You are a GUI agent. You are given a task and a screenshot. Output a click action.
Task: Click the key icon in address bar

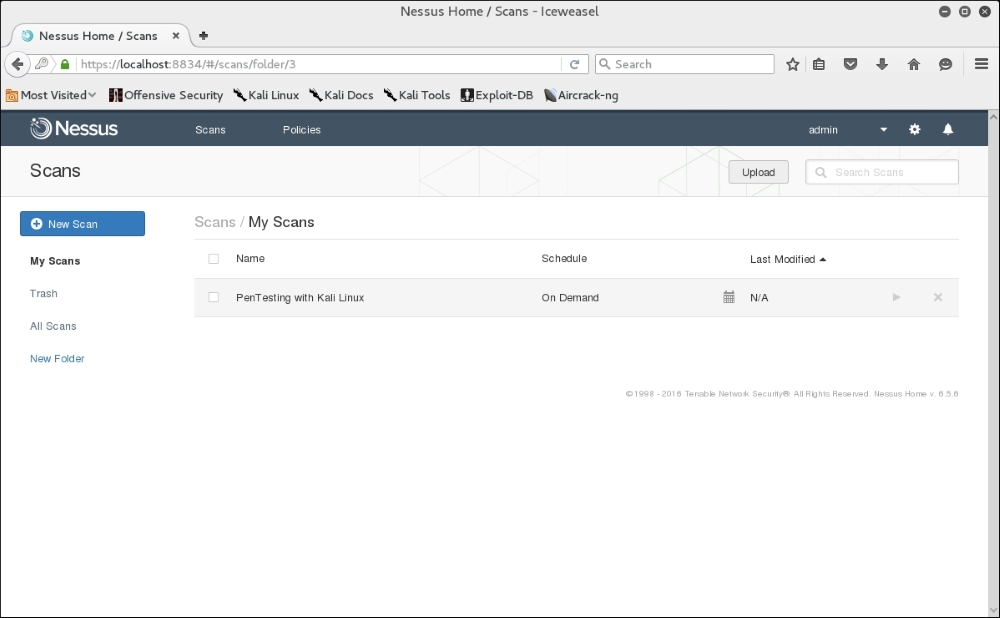click(x=42, y=64)
